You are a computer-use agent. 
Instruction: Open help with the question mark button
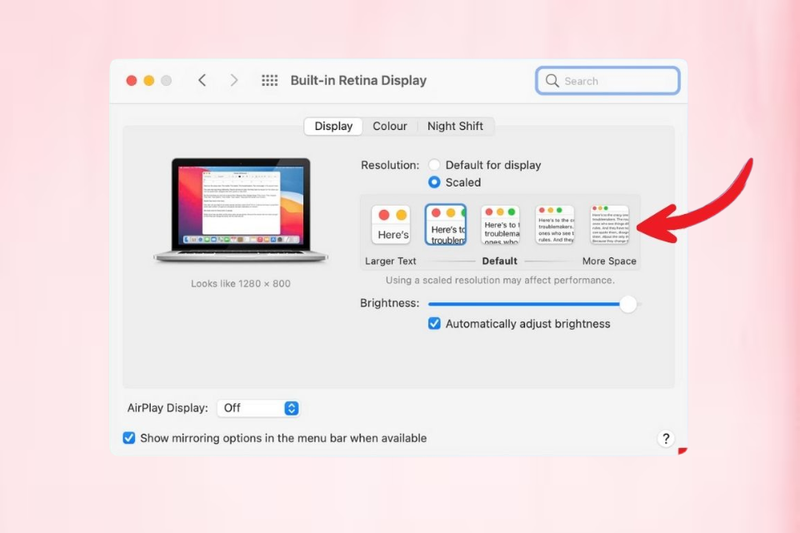(x=665, y=439)
